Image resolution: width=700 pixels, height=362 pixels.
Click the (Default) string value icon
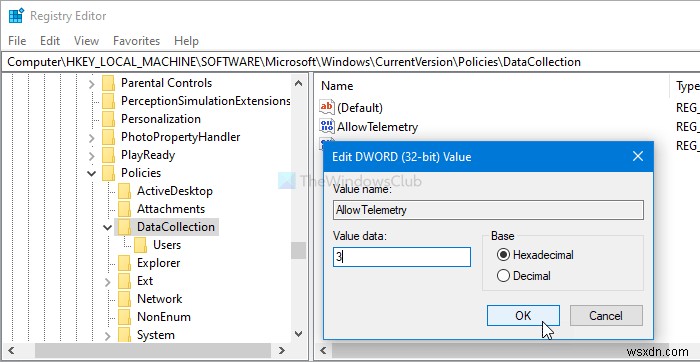coord(327,107)
